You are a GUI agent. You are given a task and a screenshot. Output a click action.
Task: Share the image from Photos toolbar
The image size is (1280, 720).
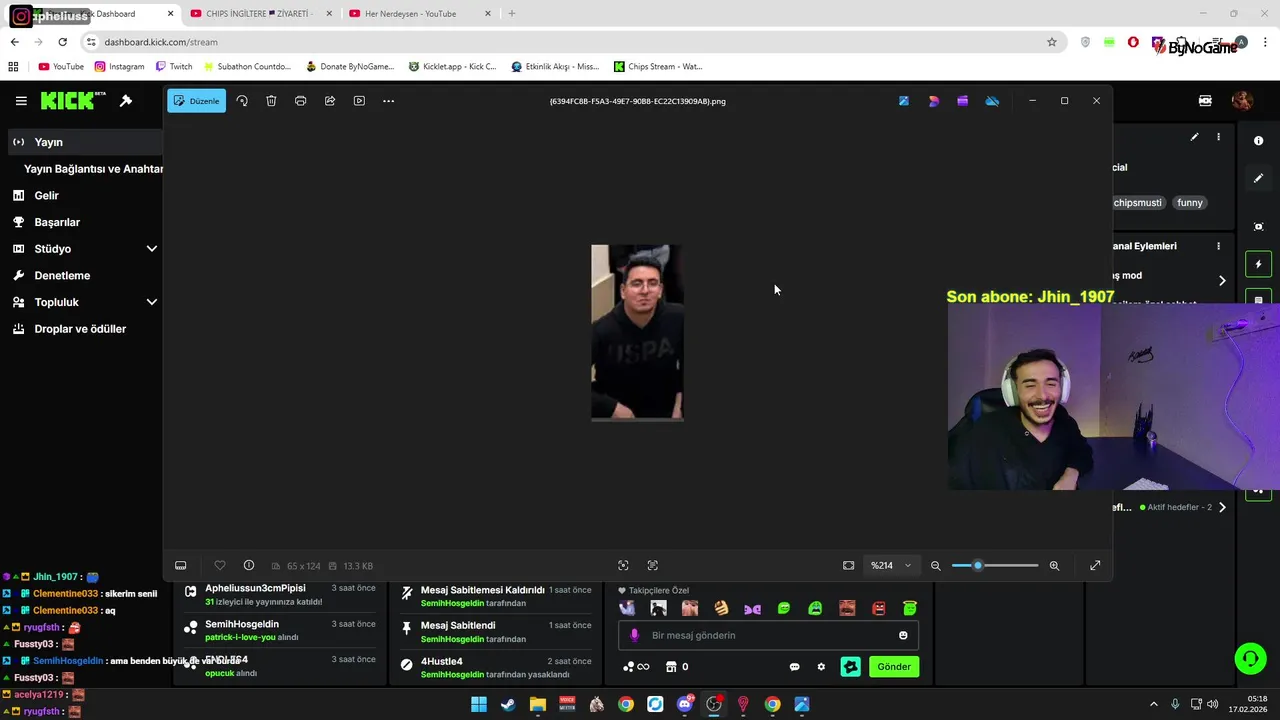point(330,101)
